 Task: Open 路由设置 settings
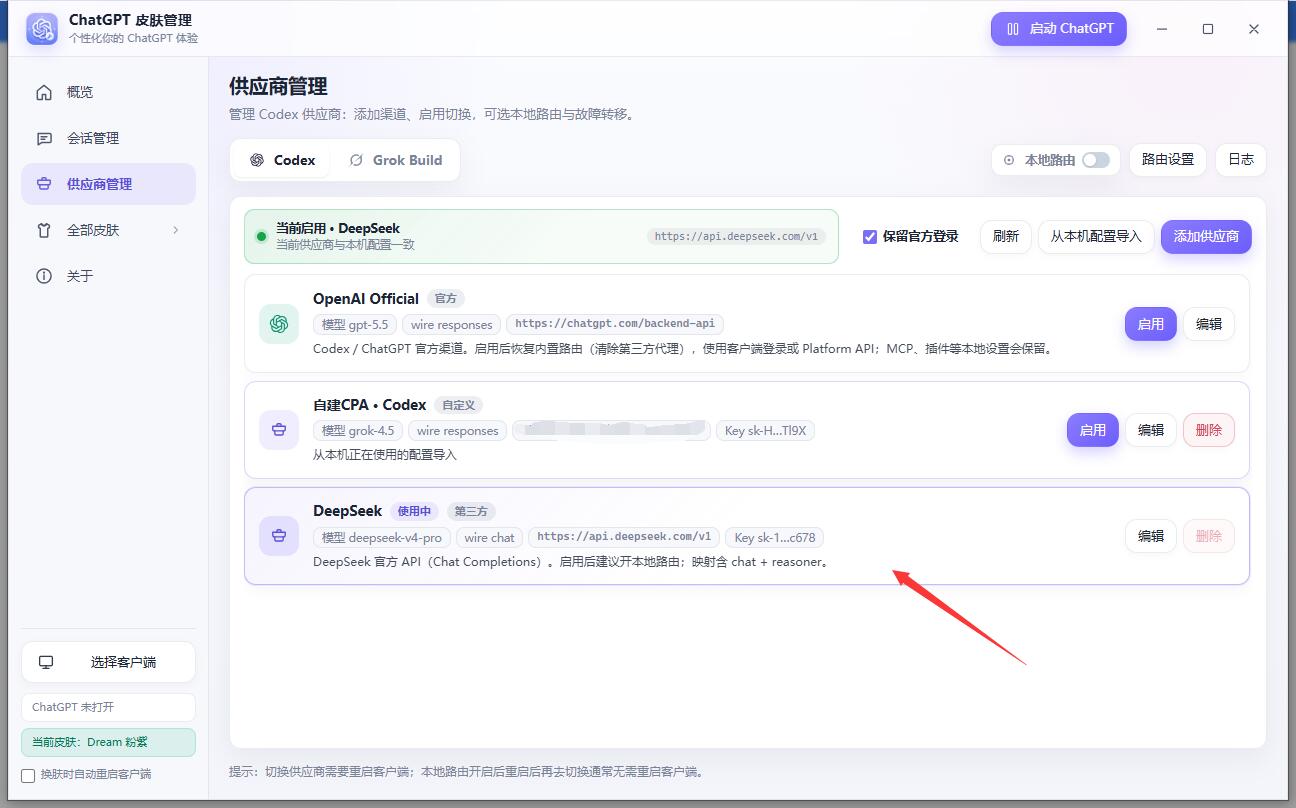point(1168,160)
